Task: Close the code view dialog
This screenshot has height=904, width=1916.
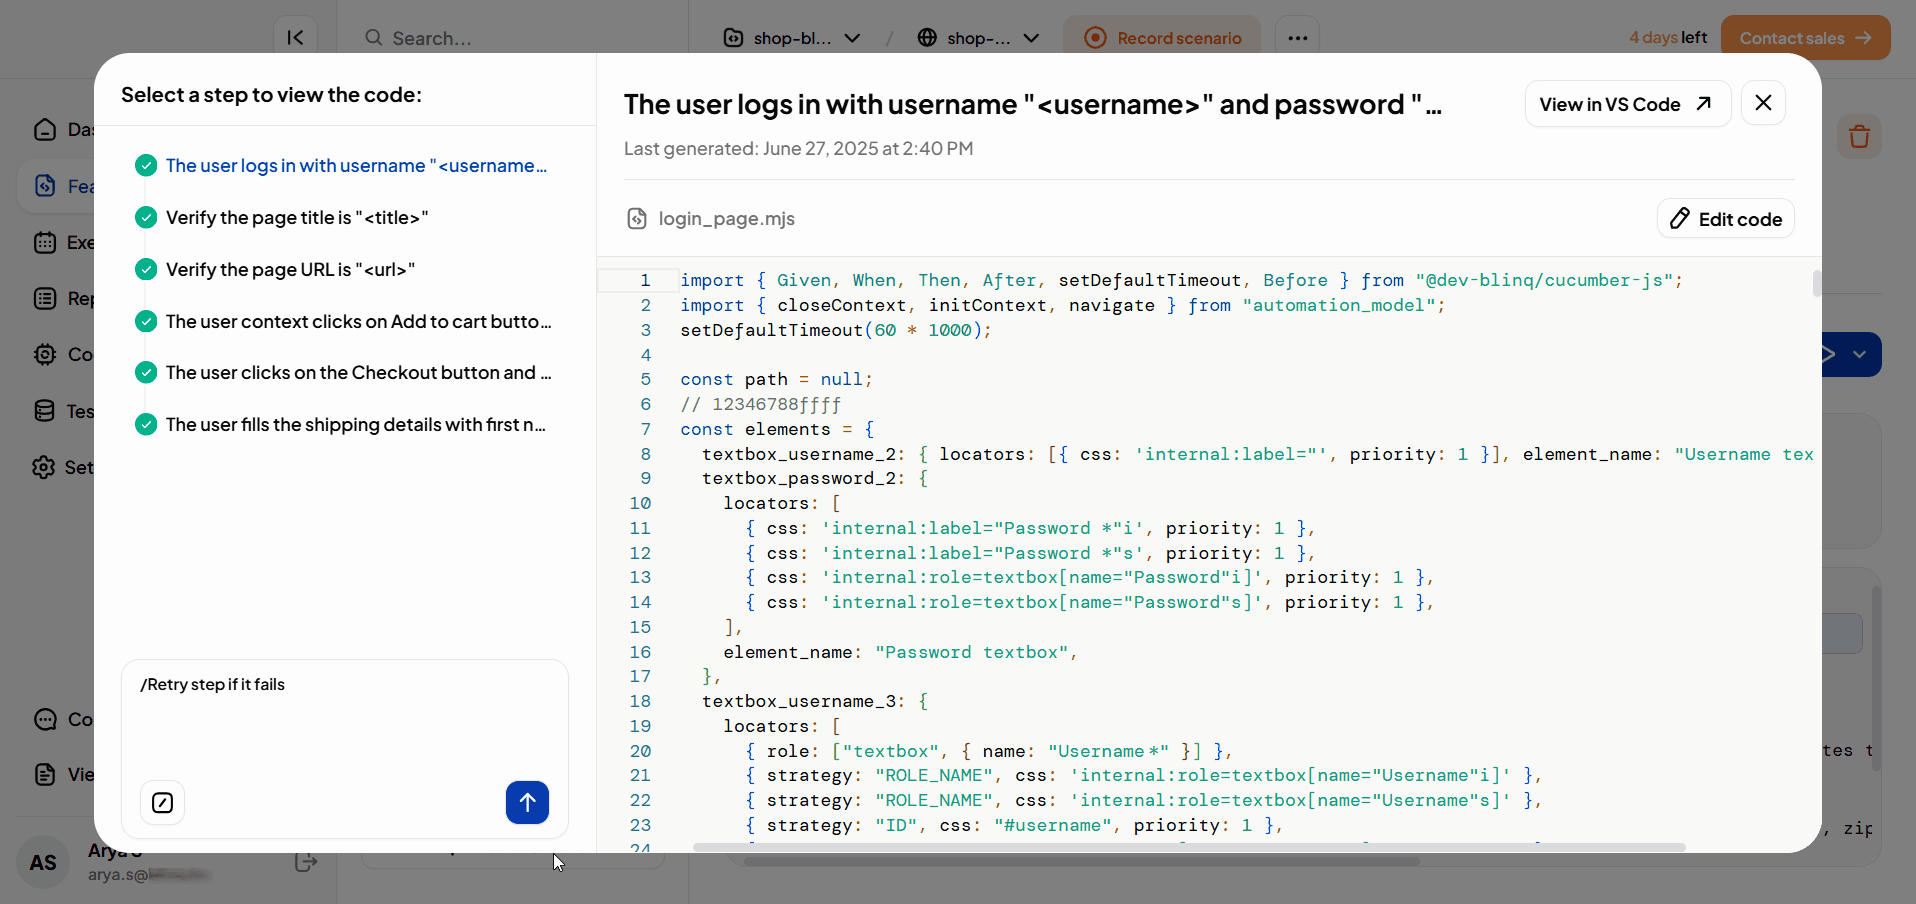Action: coord(1763,103)
